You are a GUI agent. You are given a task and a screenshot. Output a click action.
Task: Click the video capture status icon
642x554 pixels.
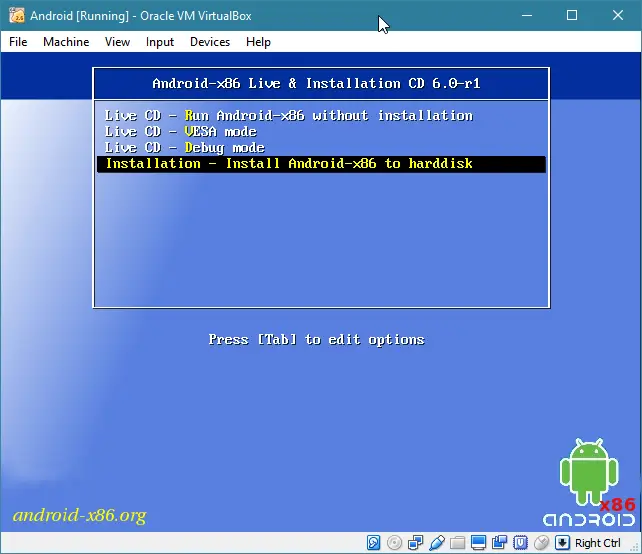499,543
